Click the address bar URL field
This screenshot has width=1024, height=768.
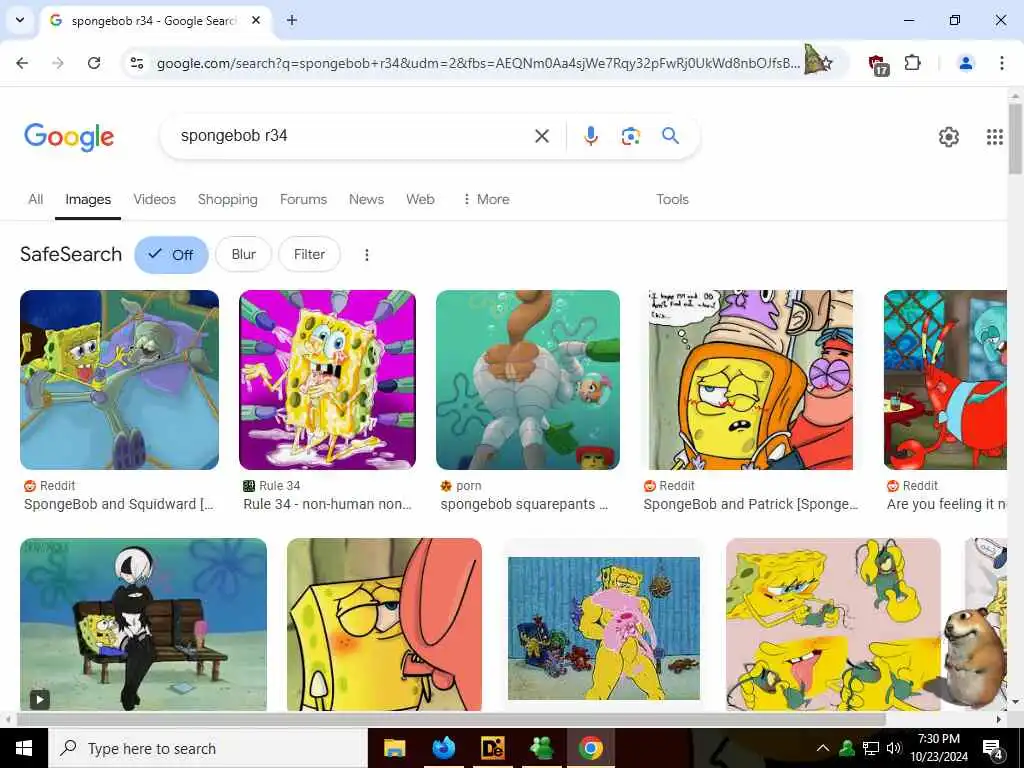pyautogui.click(x=478, y=63)
